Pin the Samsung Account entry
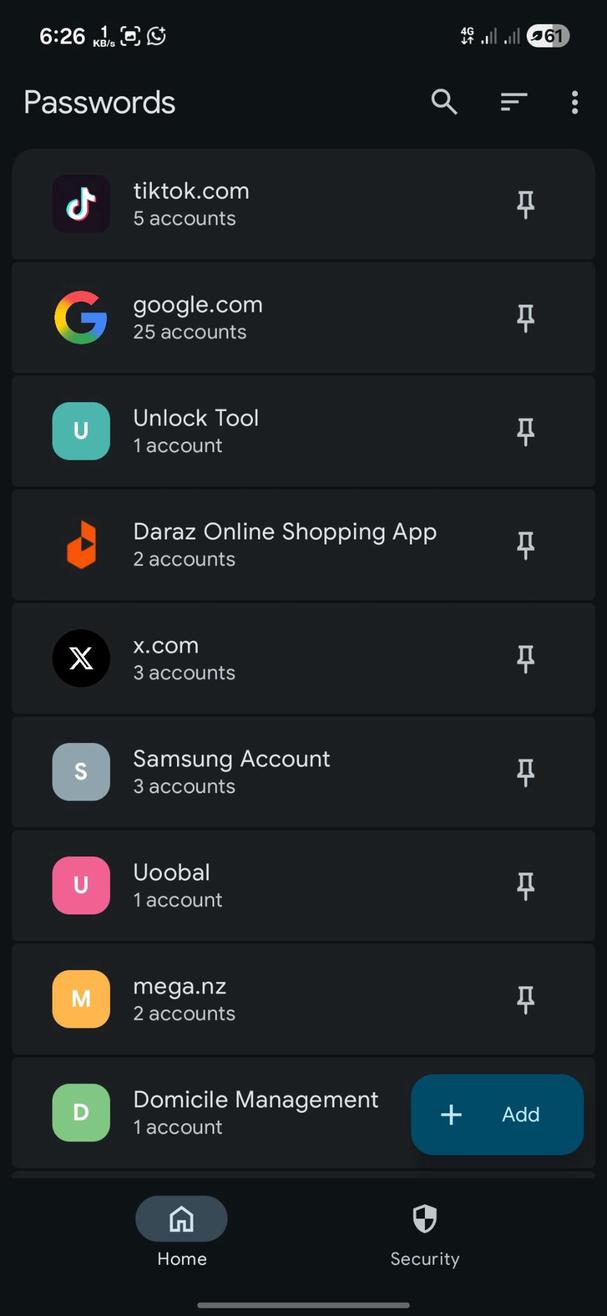The width and height of the screenshot is (607, 1316). 525,772
